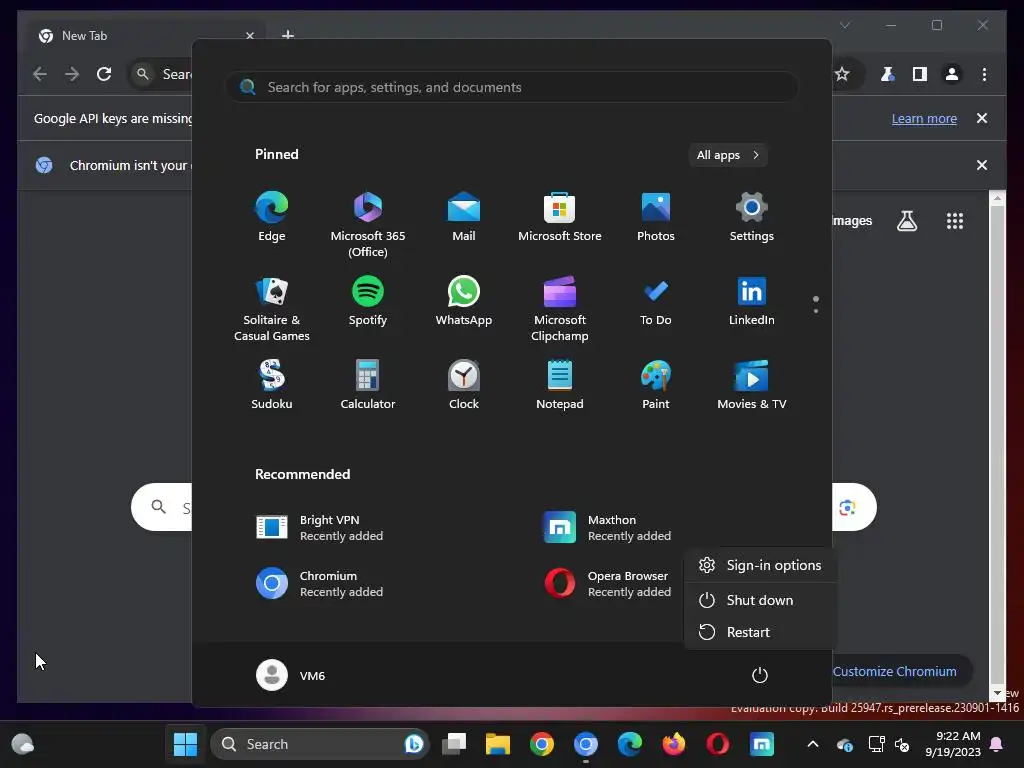The height and width of the screenshot is (768, 1024).
Task: Open the To Do app
Action: click(656, 302)
